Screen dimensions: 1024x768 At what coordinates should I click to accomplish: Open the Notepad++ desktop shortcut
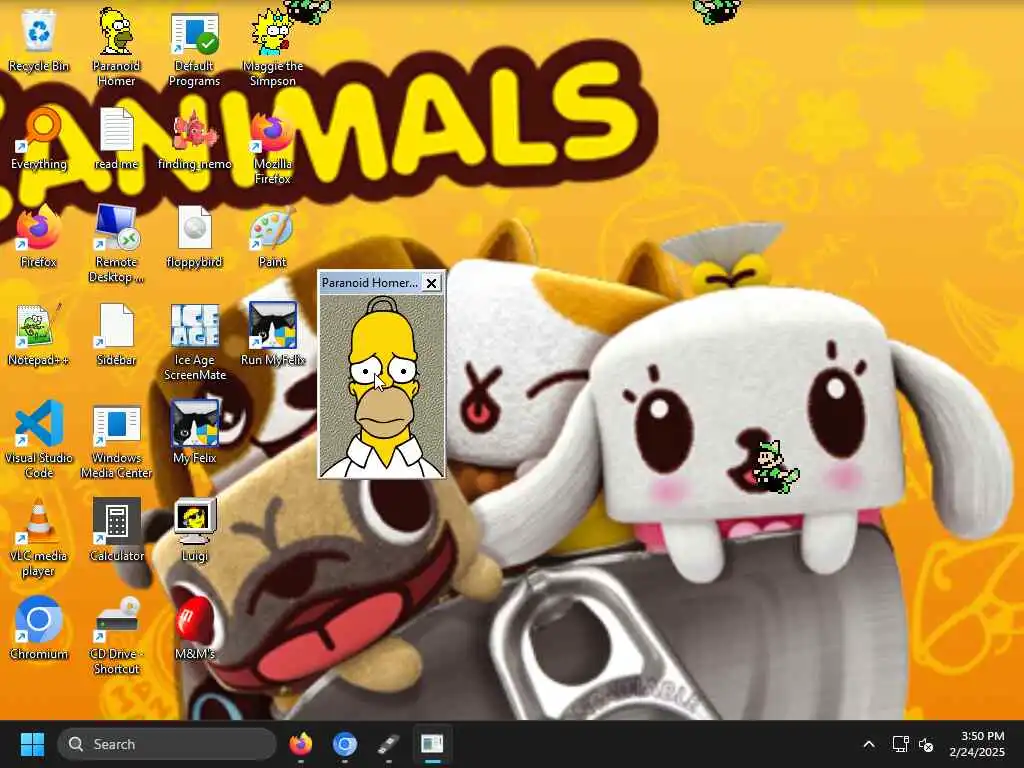[x=39, y=335]
